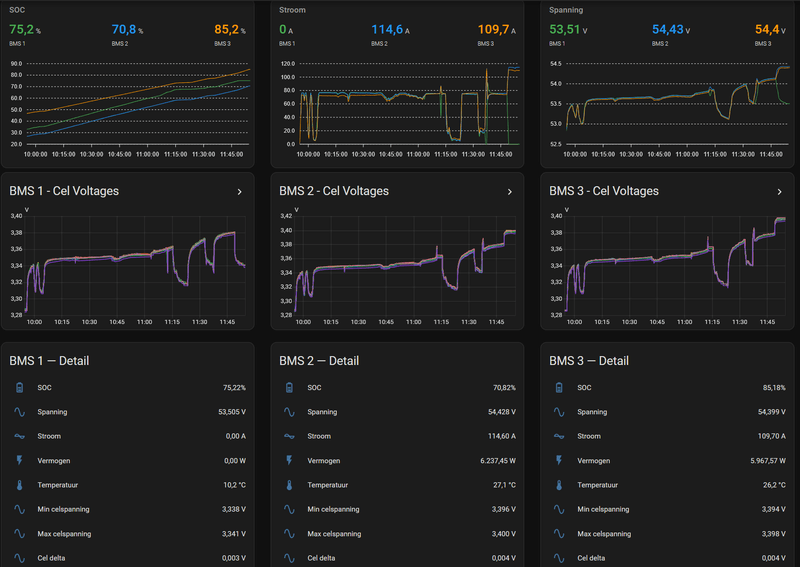Click BMS 2 Max celspanning icon
The height and width of the screenshot is (567, 800).
coord(289,534)
